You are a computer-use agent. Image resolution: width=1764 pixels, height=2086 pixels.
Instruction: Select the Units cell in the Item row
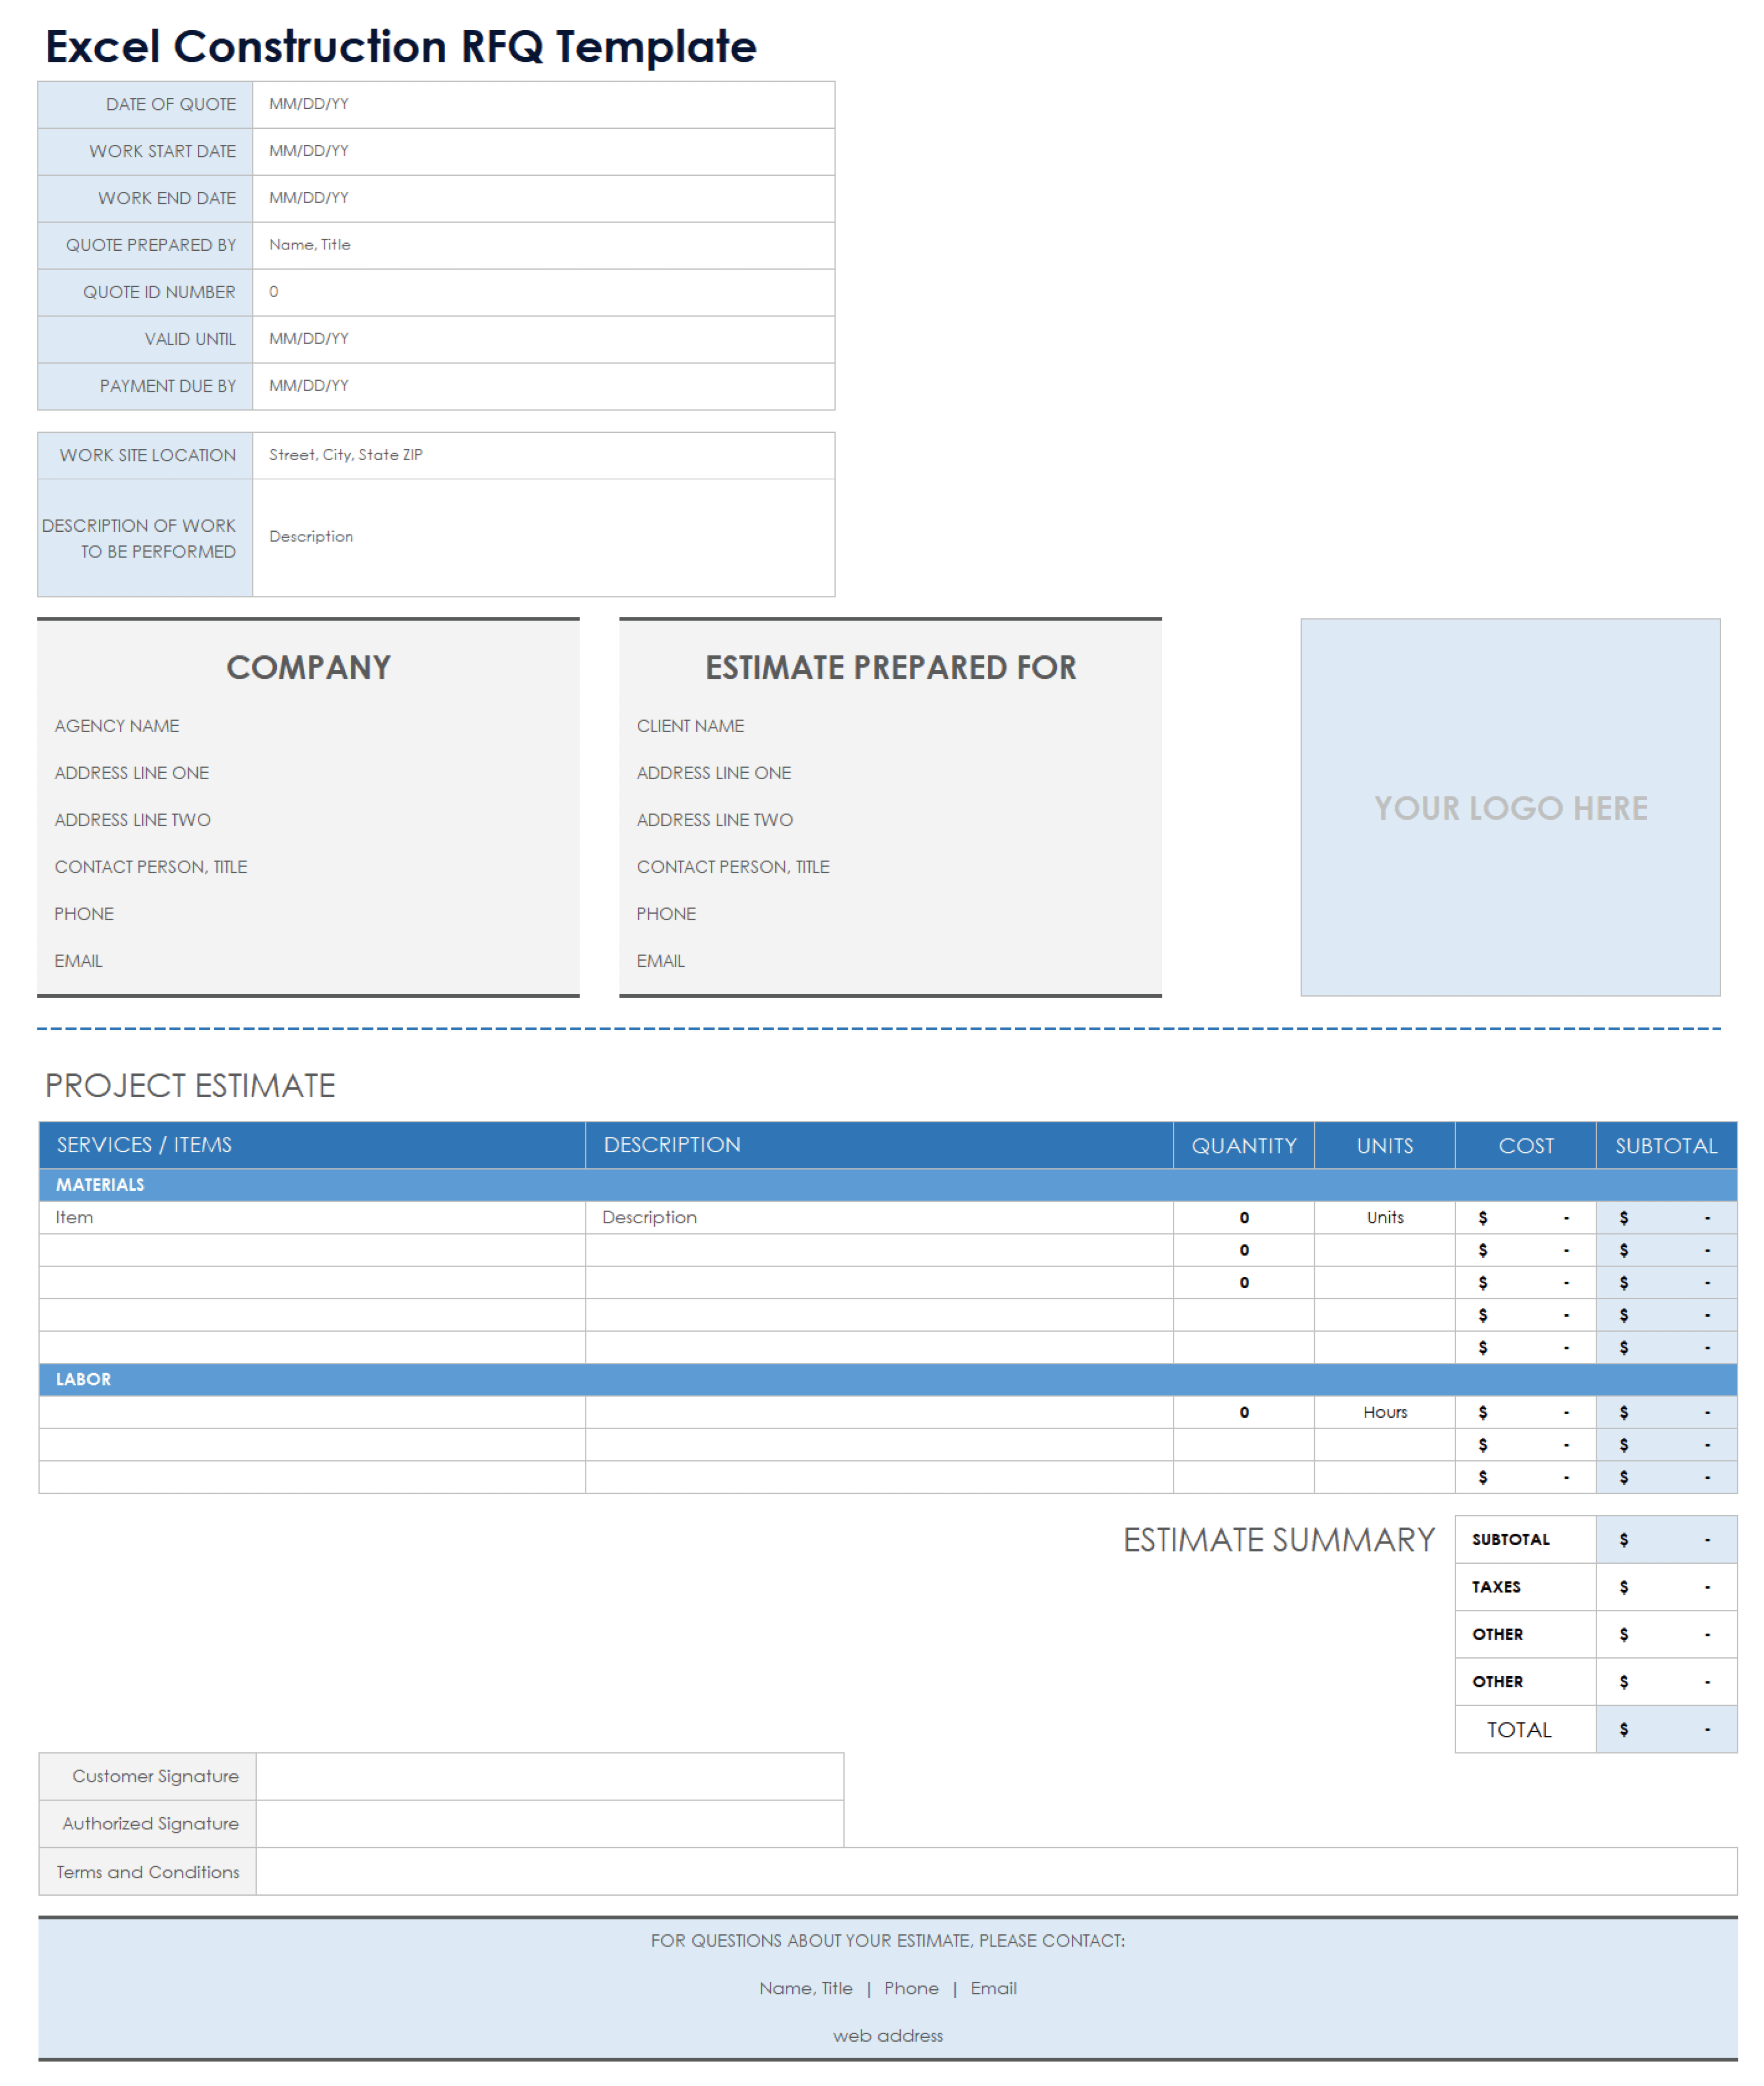click(x=1385, y=1218)
